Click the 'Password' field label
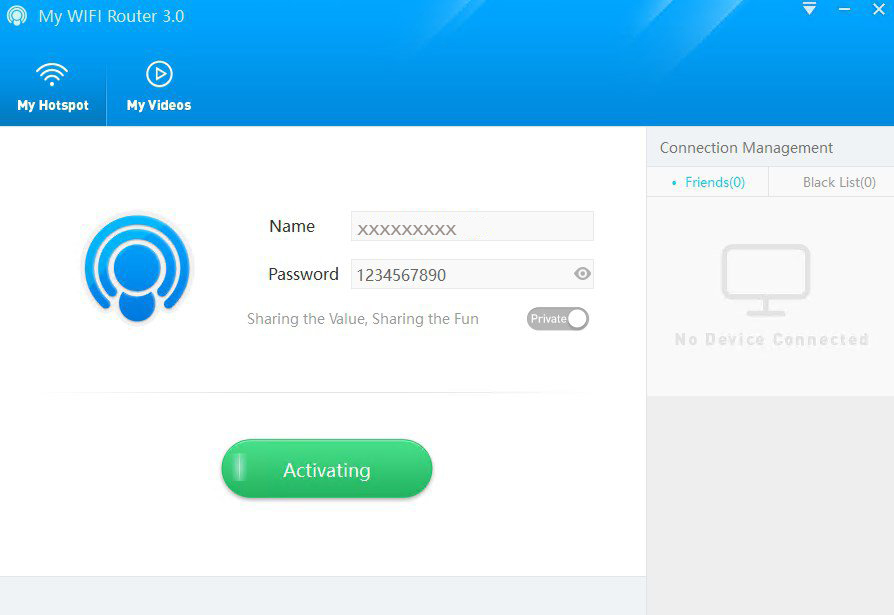 (303, 274)
